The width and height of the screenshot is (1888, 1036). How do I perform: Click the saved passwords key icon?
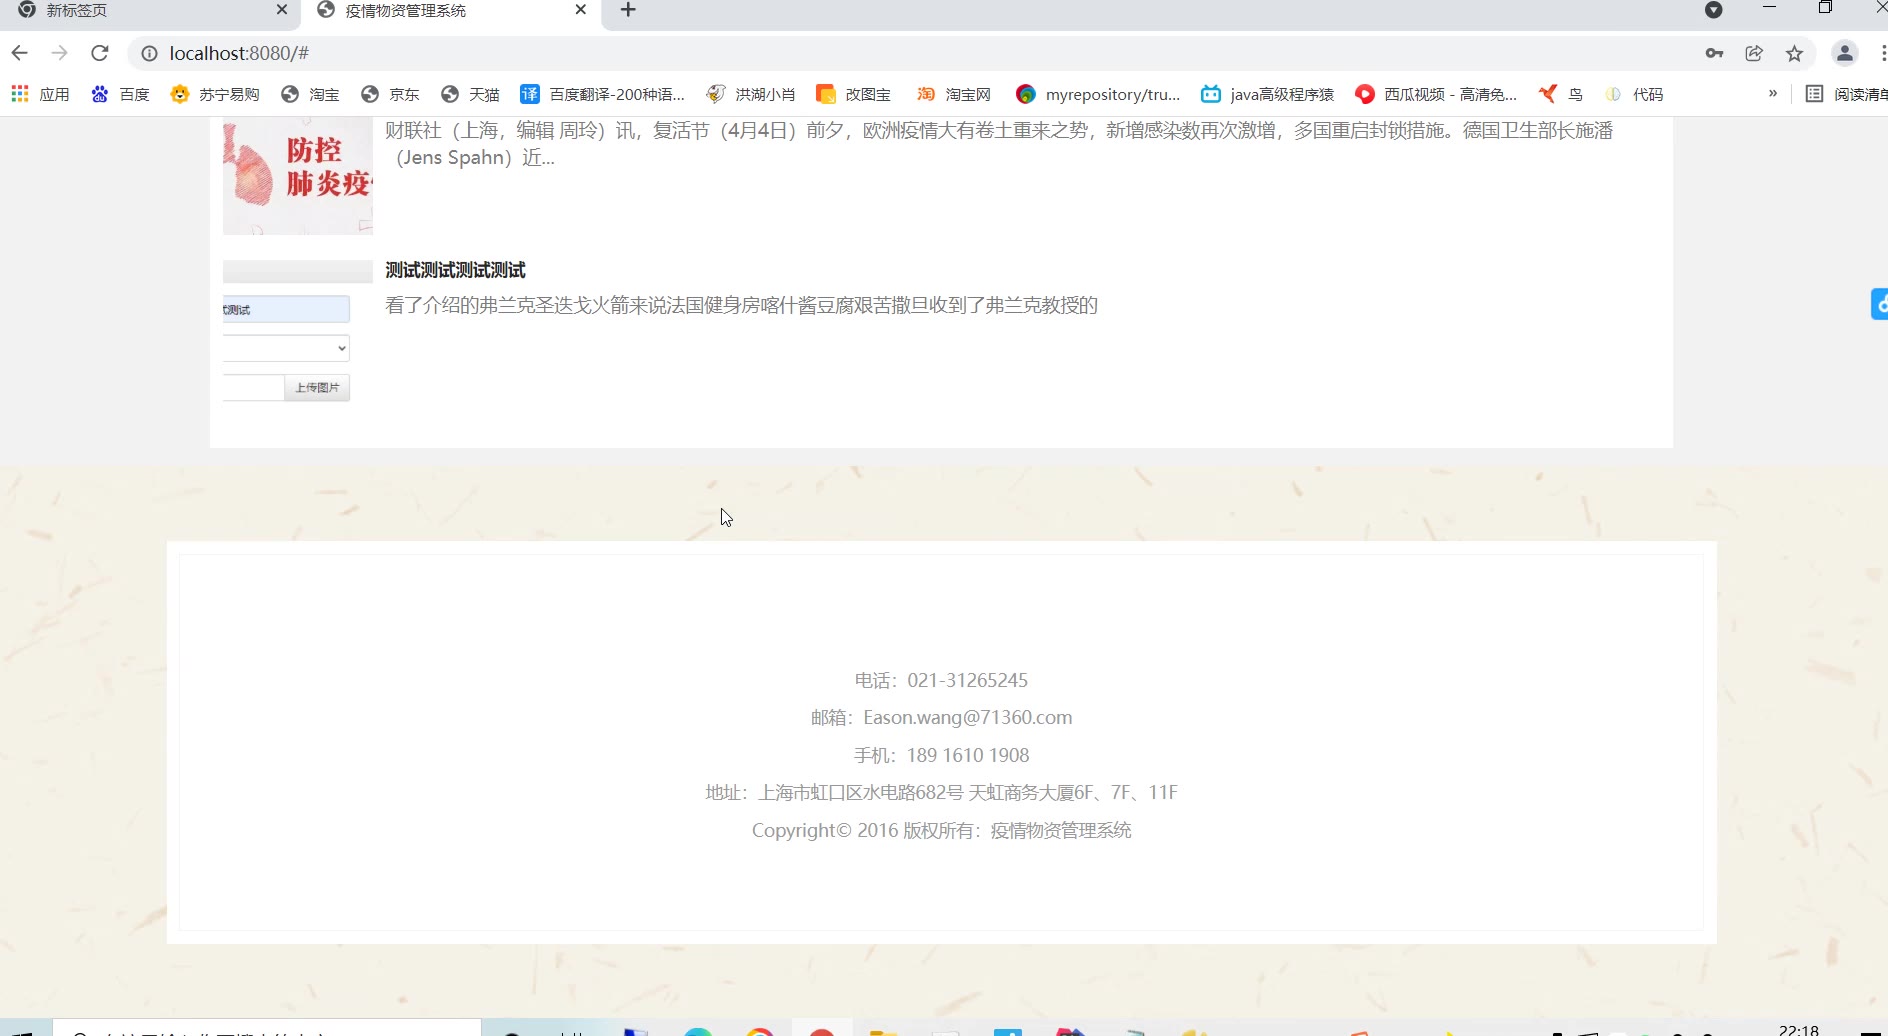click(1714, 53)
